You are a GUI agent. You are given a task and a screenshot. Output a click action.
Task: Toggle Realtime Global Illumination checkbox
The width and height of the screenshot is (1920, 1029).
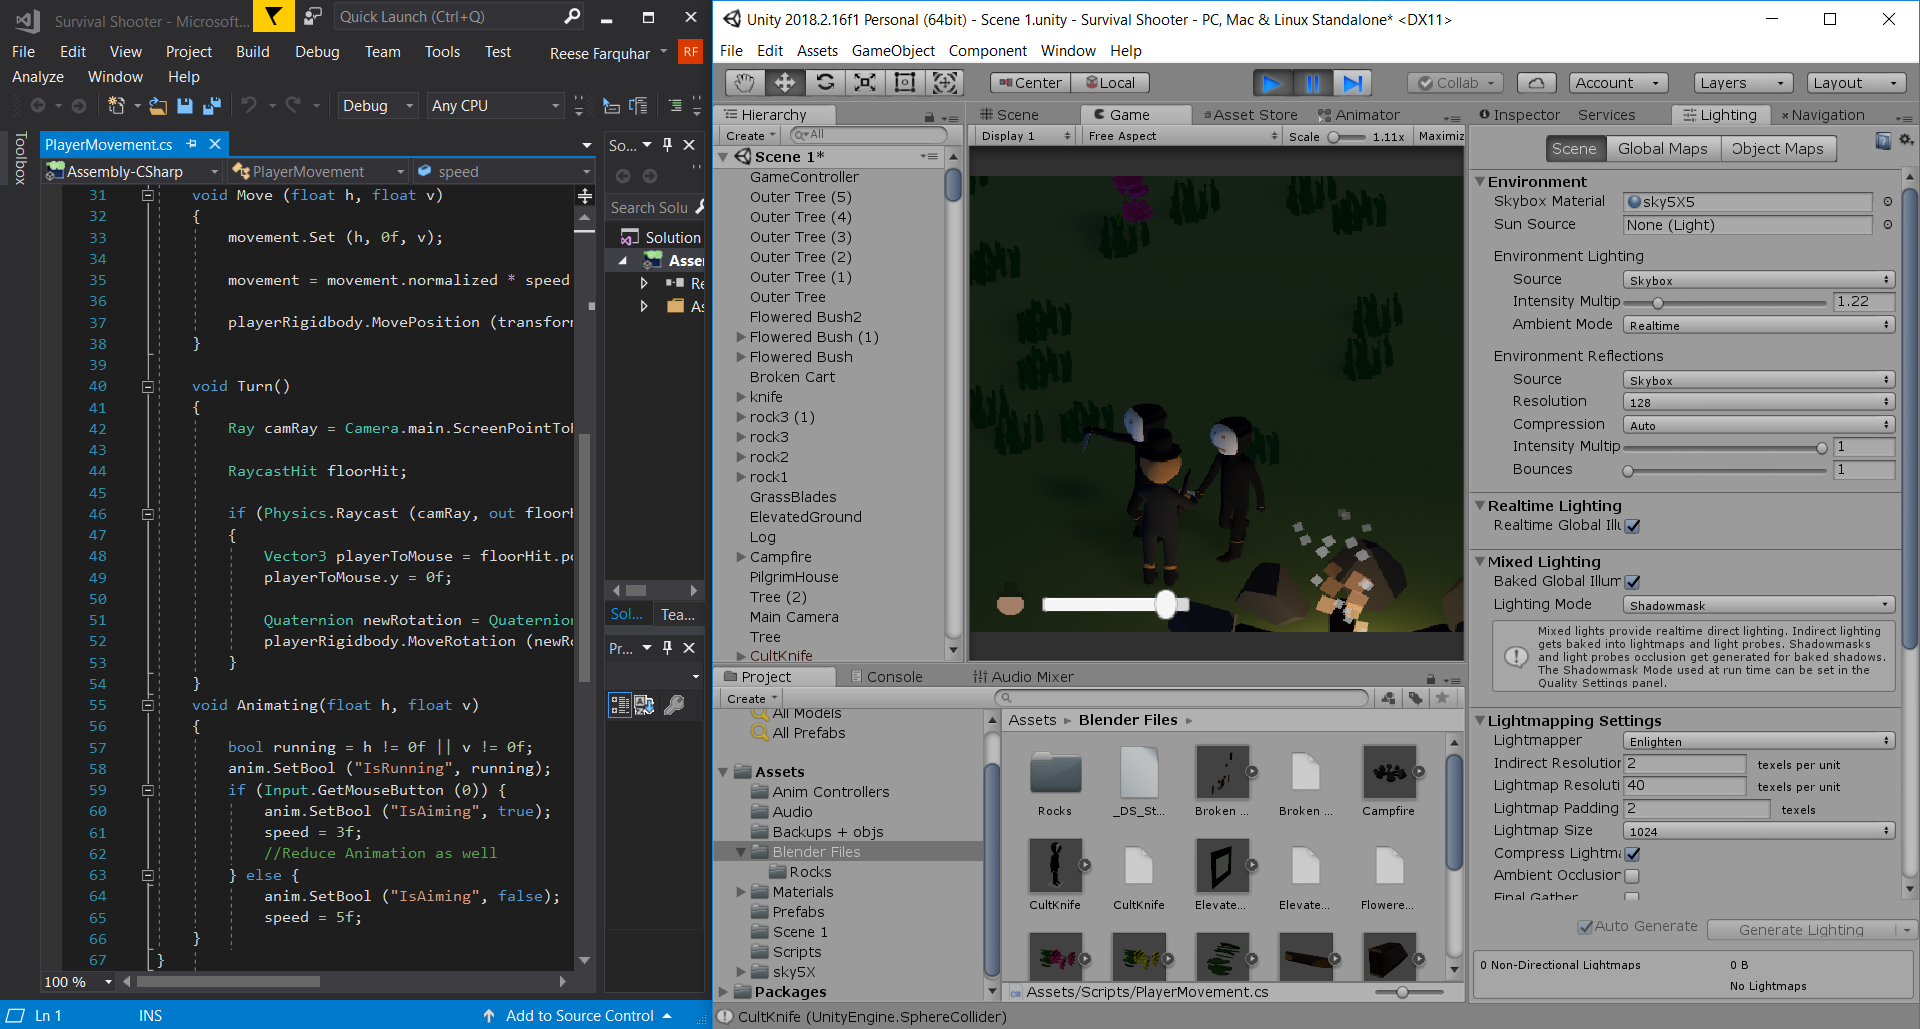[x=1633, y=526]
